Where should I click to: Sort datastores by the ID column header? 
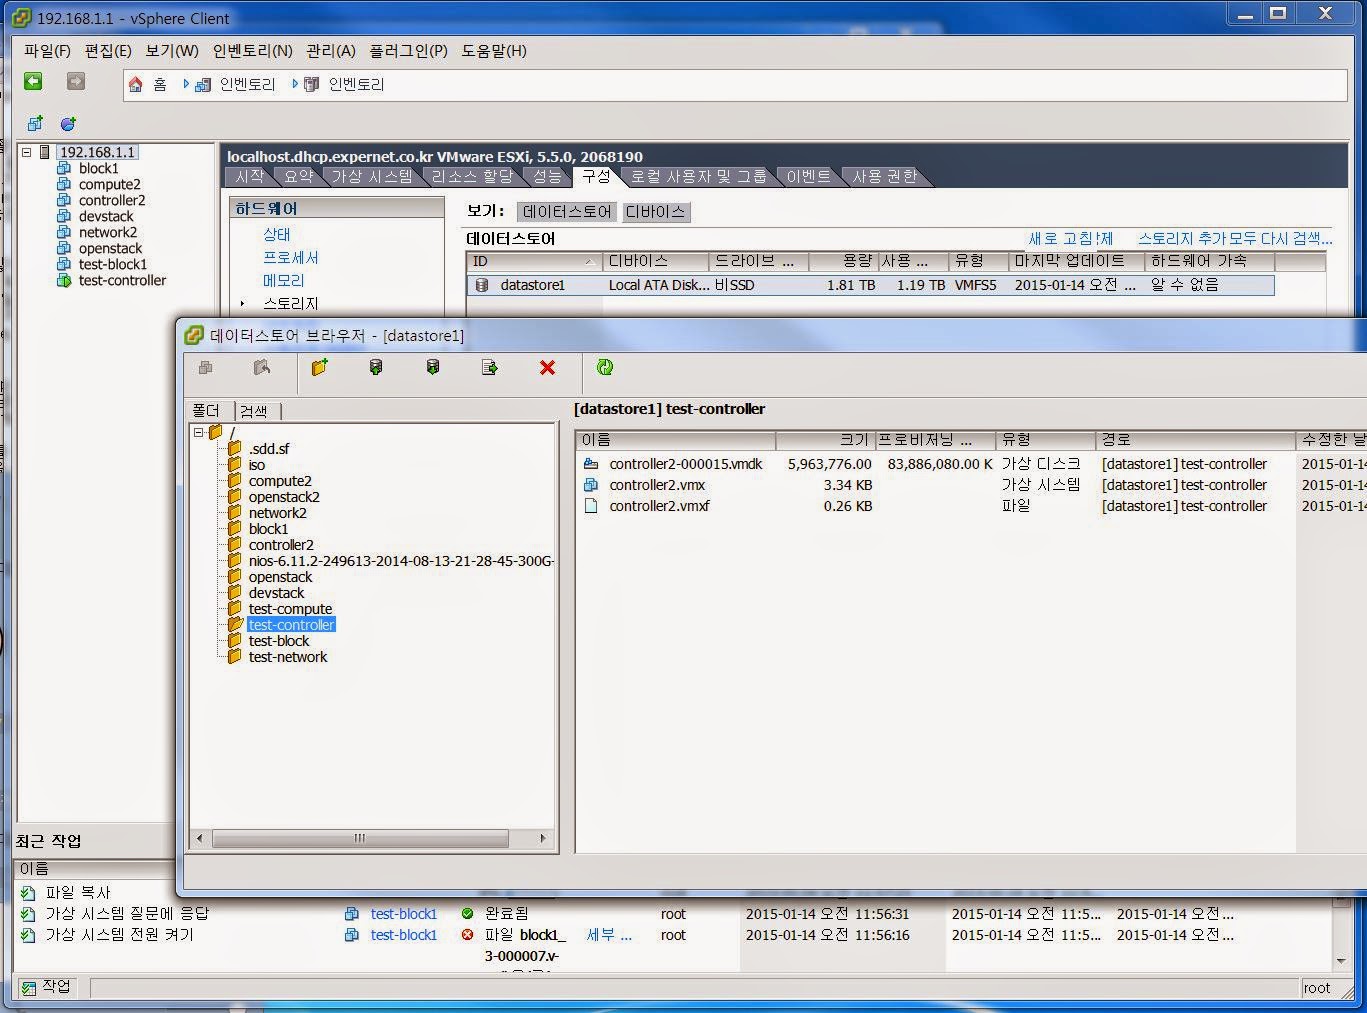(535, 261)
